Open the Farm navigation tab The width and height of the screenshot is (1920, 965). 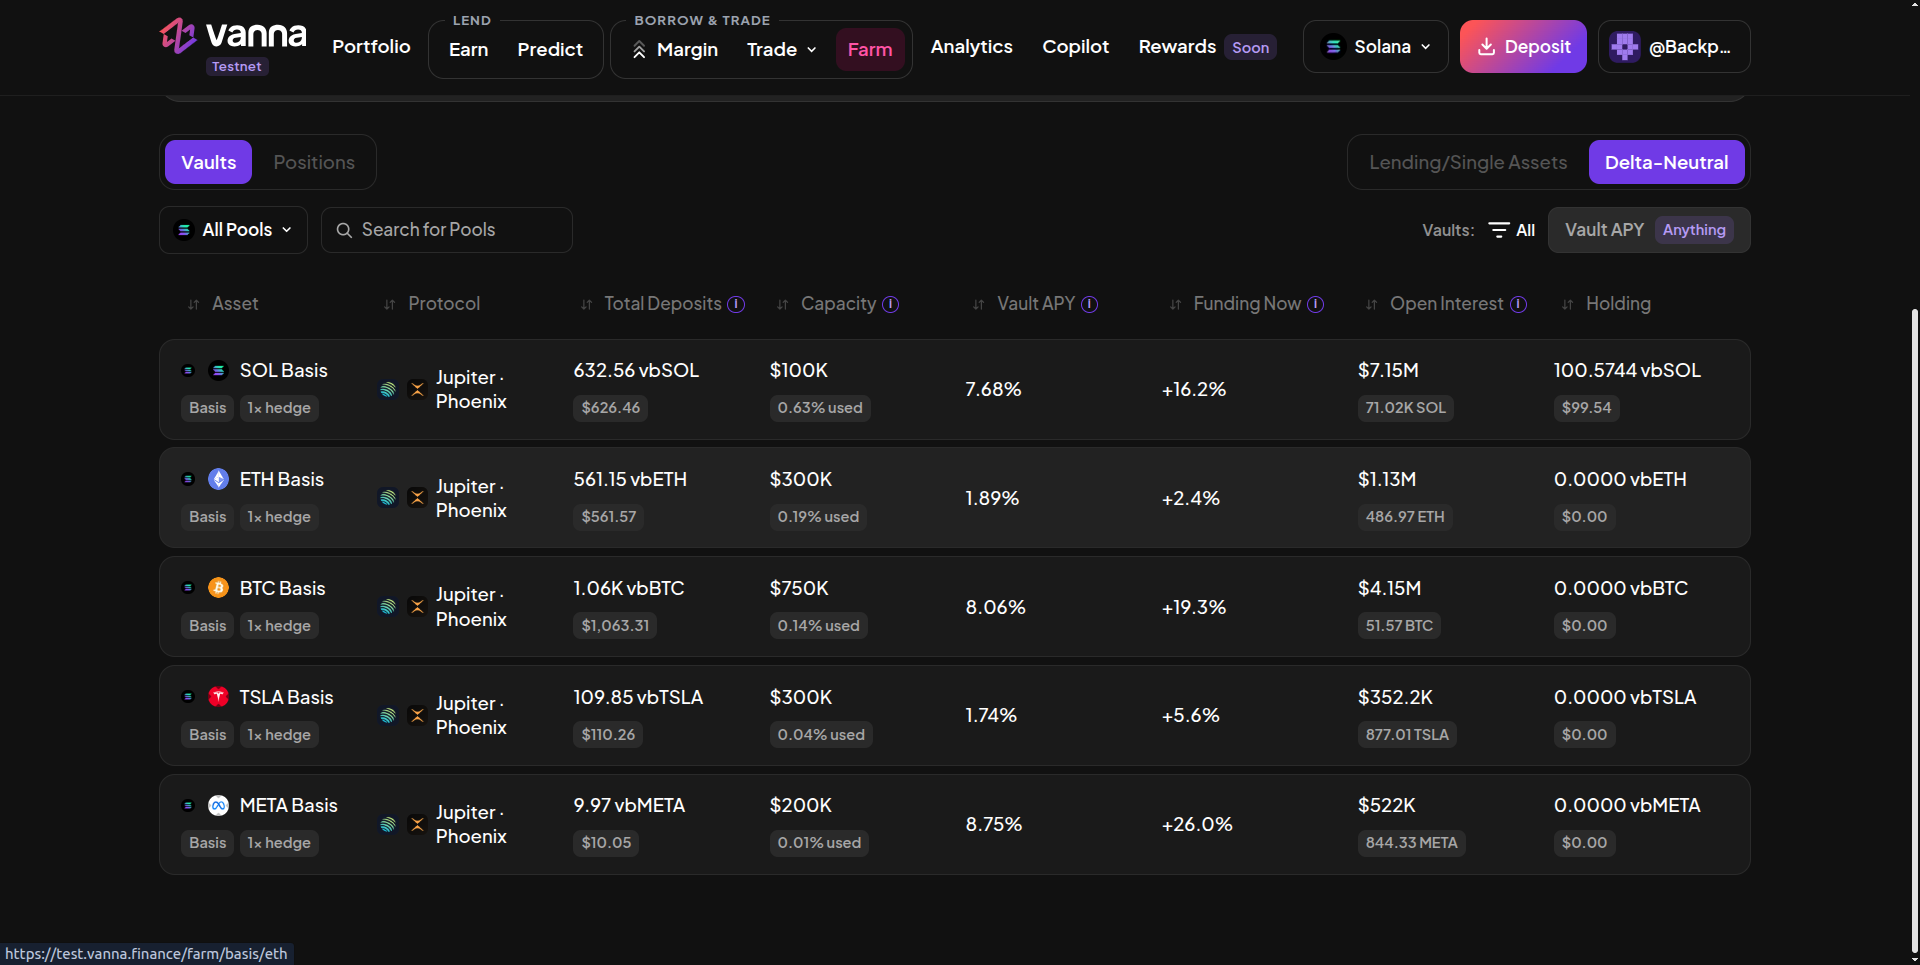pos(870,49)
